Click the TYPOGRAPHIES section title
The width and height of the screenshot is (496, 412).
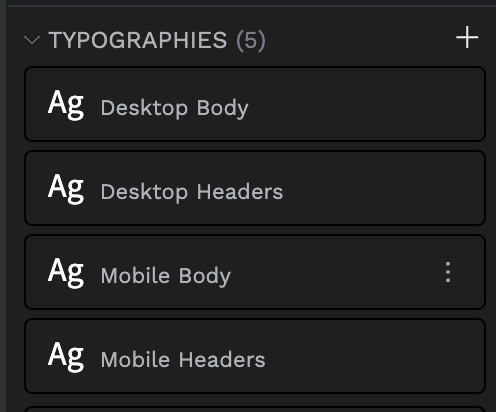coord(138,40)
